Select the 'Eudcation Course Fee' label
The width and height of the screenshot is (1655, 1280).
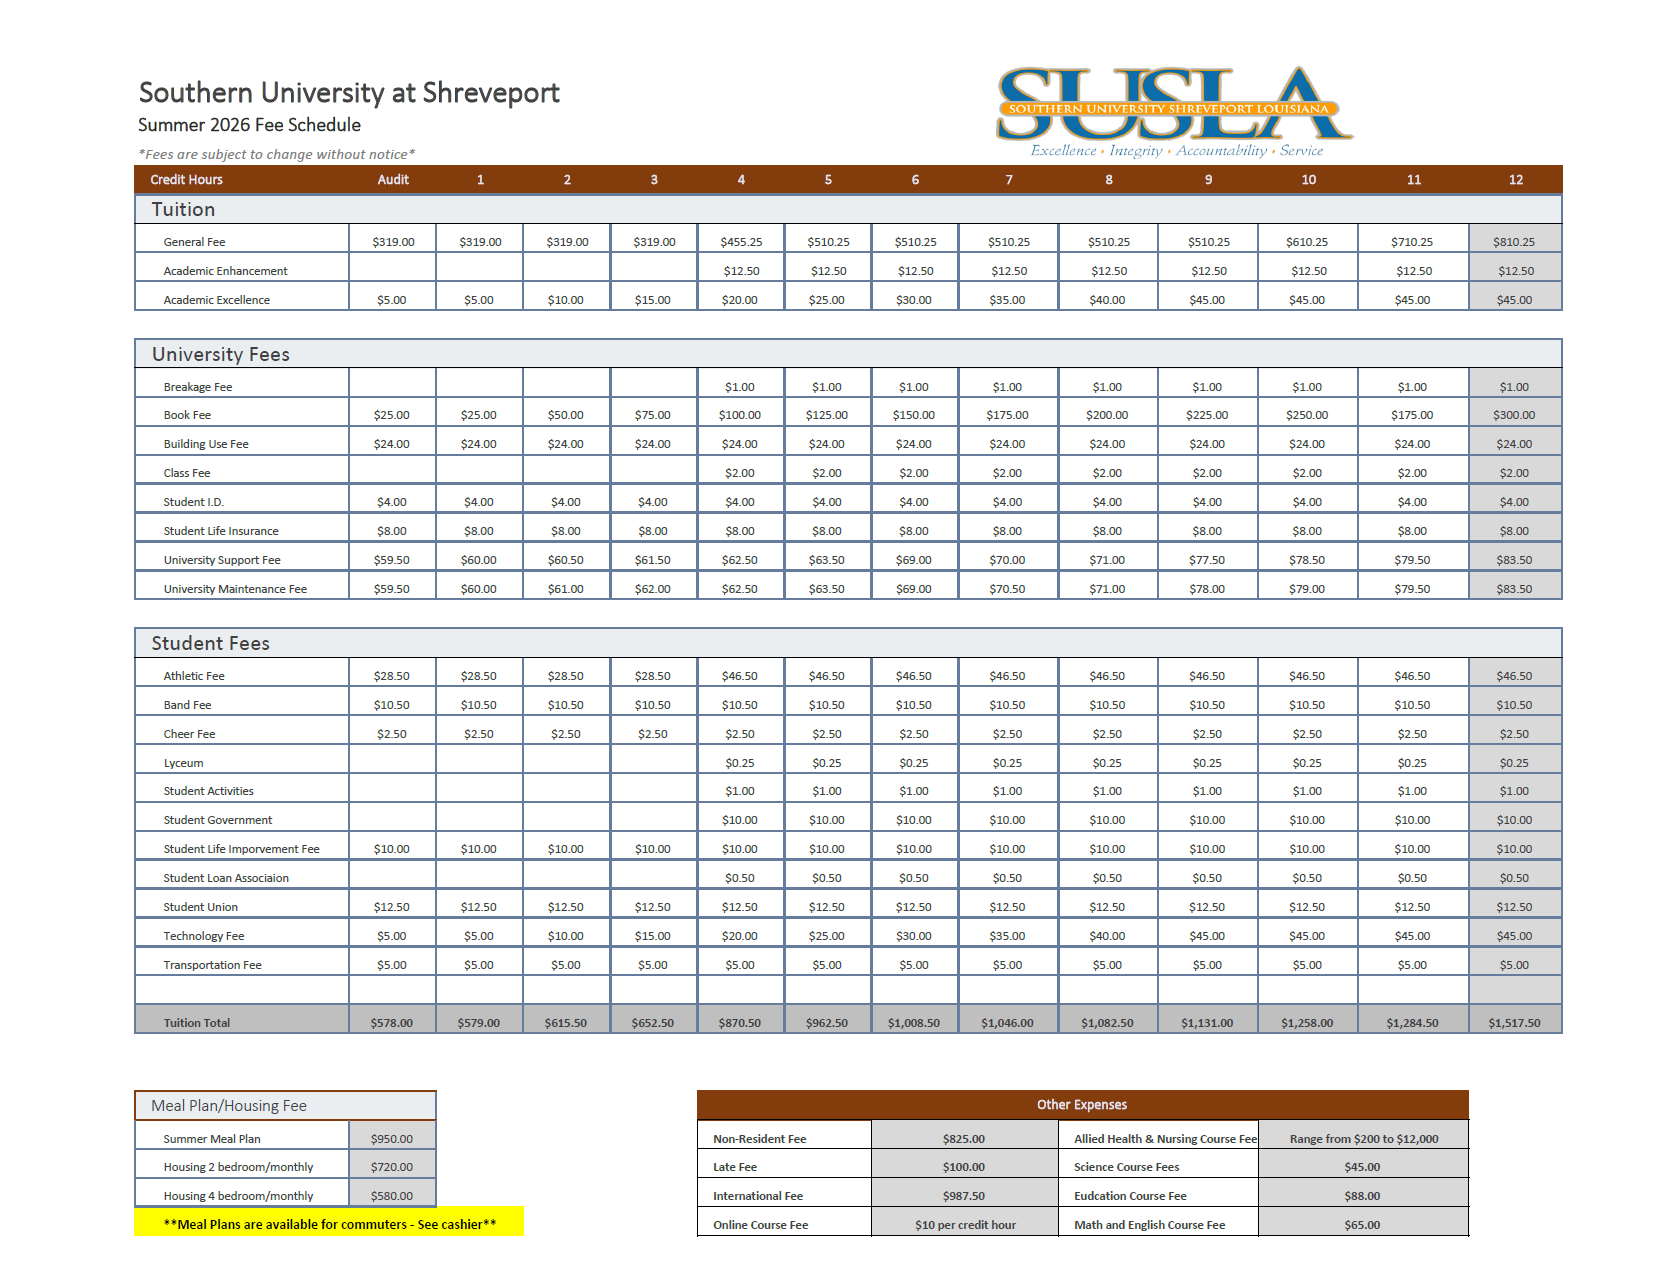pos(1130,1196)
